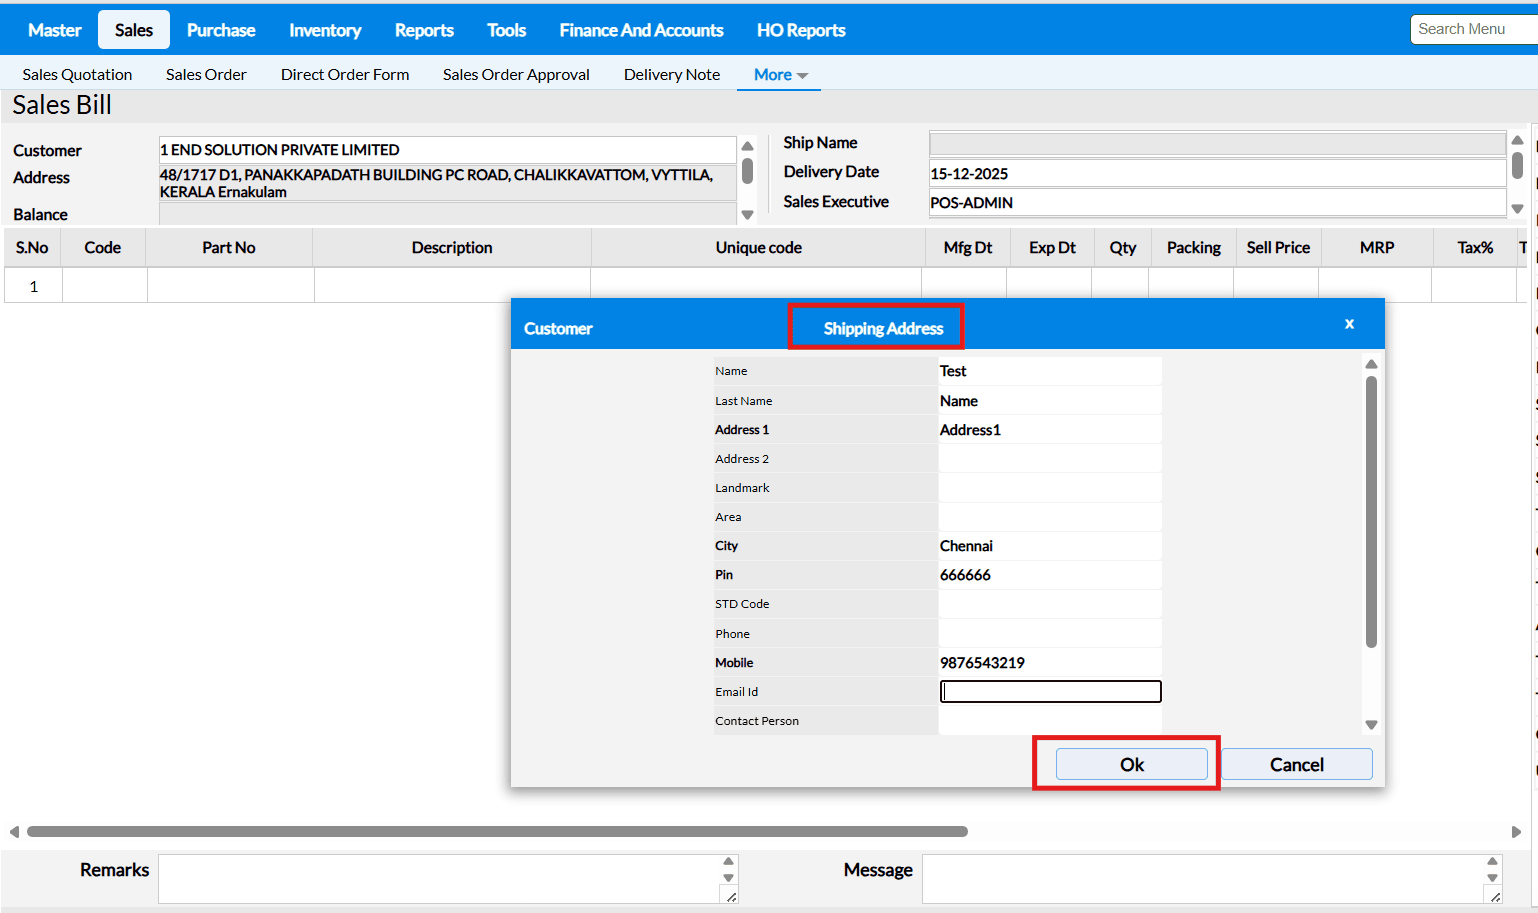The width and height of the screenshot is (1538, 913).
Task: Click the Delivery Date field
Action: tap(1216, 173)
